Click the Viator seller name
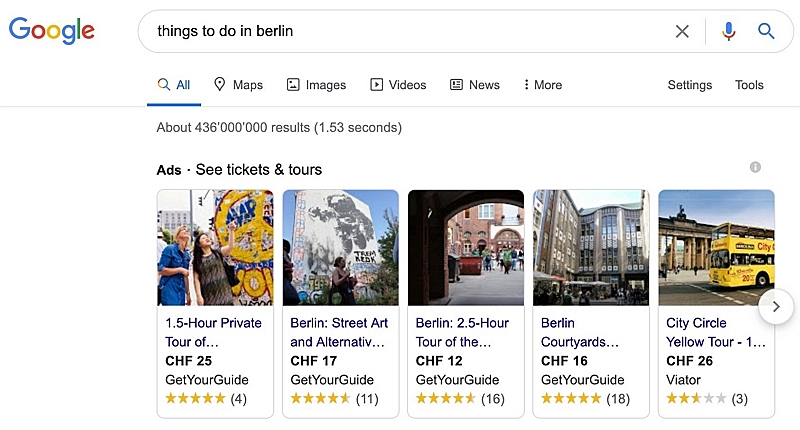The image size is (800, 430). tap(683, 380)
